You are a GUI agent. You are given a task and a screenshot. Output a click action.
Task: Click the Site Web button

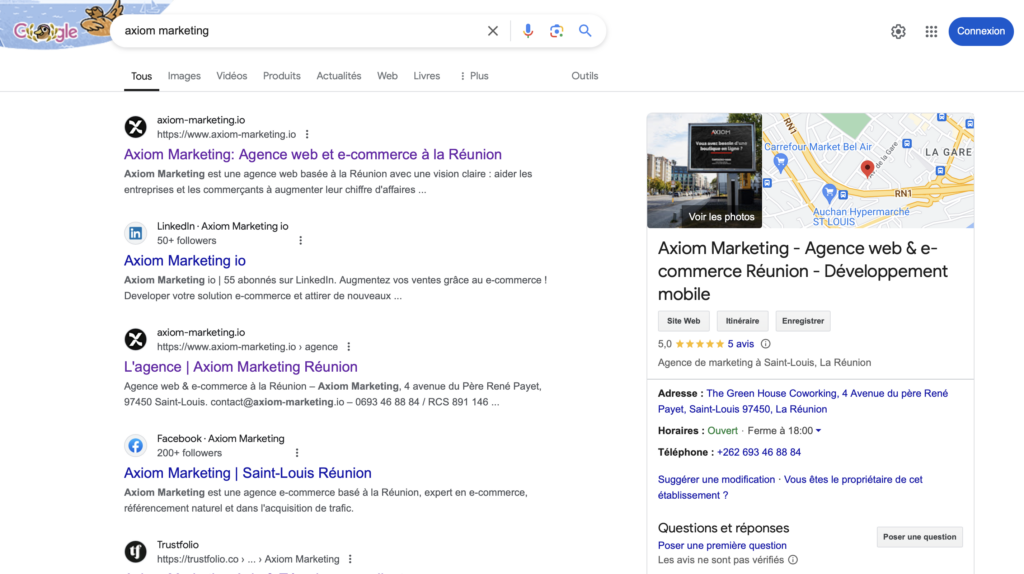pos(683,321)
